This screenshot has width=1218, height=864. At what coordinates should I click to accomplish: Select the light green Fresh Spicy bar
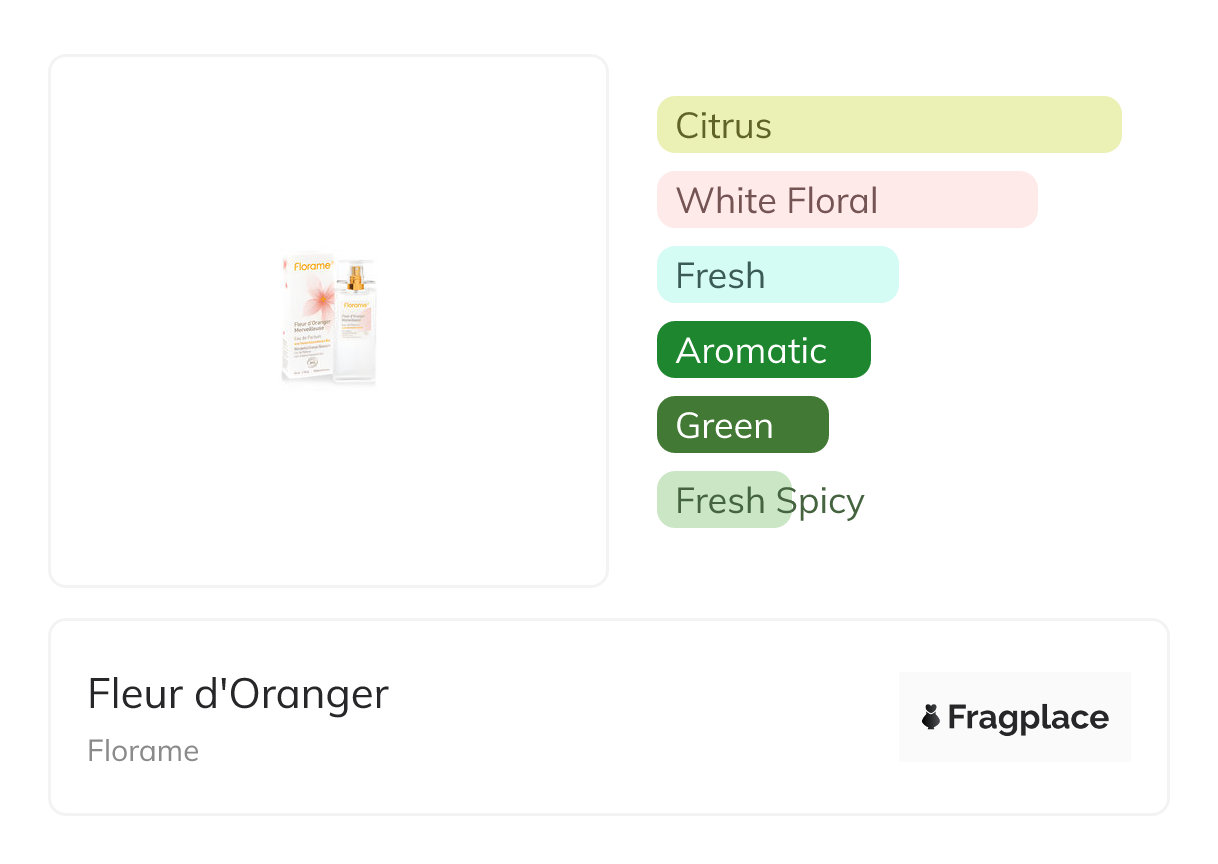716,500
